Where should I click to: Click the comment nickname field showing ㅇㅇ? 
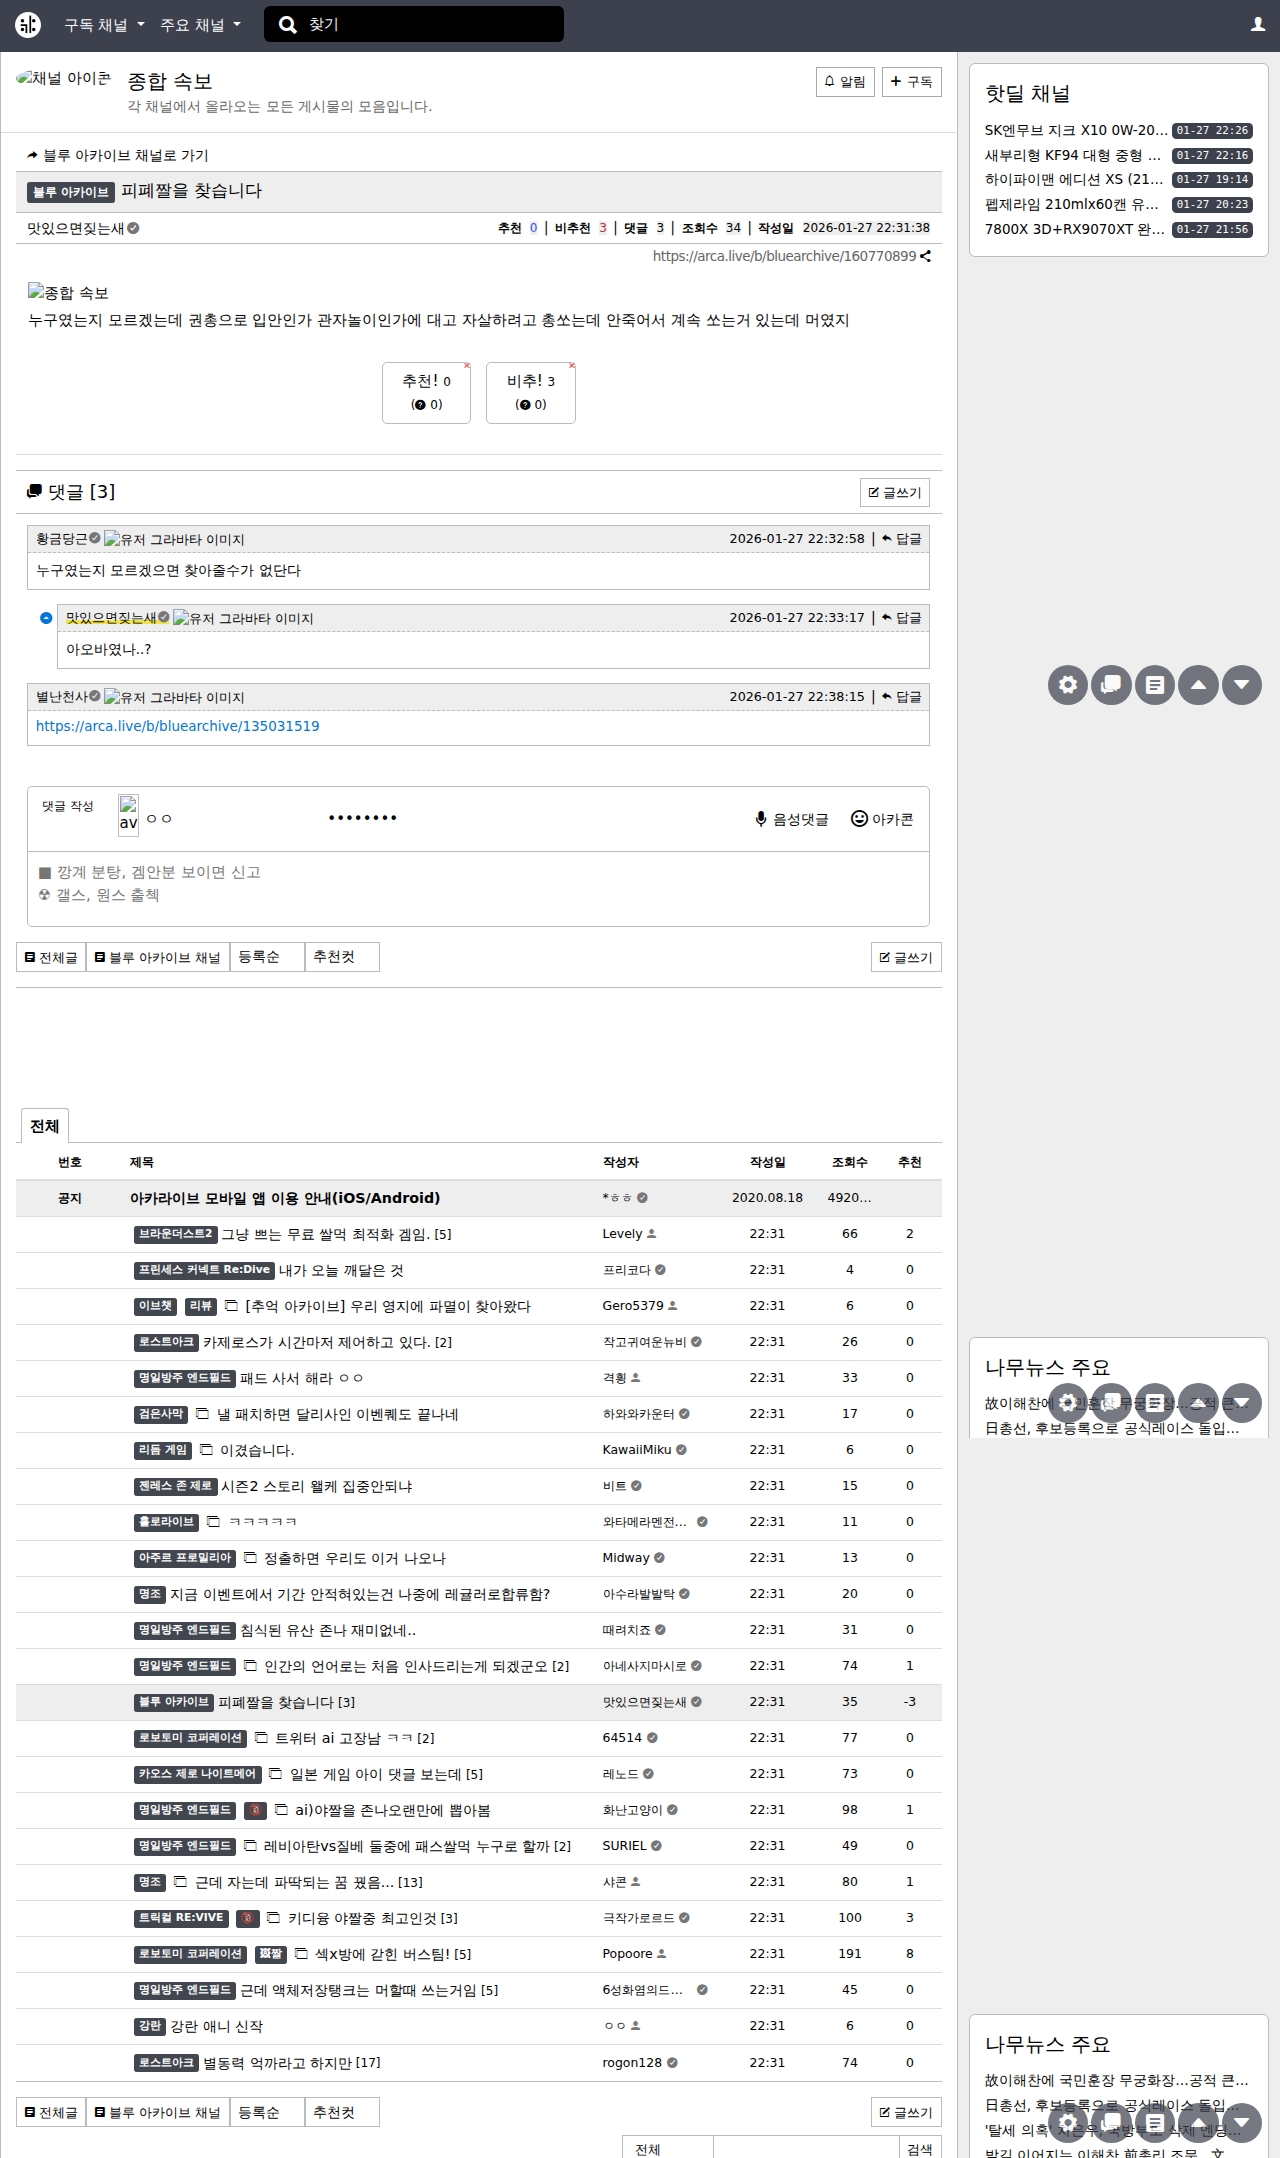(230, 818)
